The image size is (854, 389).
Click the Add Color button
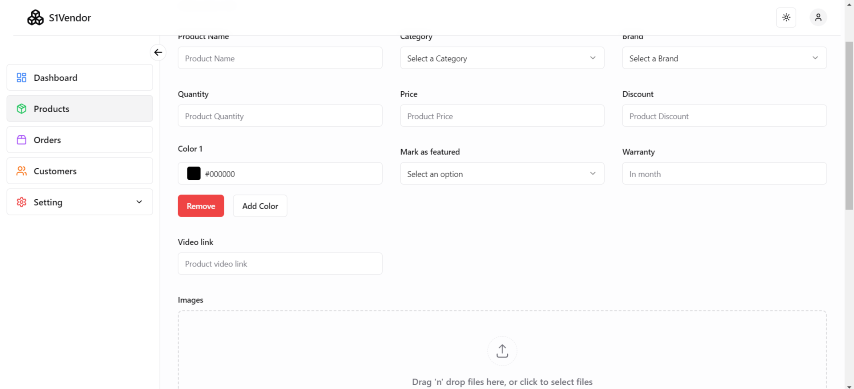260,206
